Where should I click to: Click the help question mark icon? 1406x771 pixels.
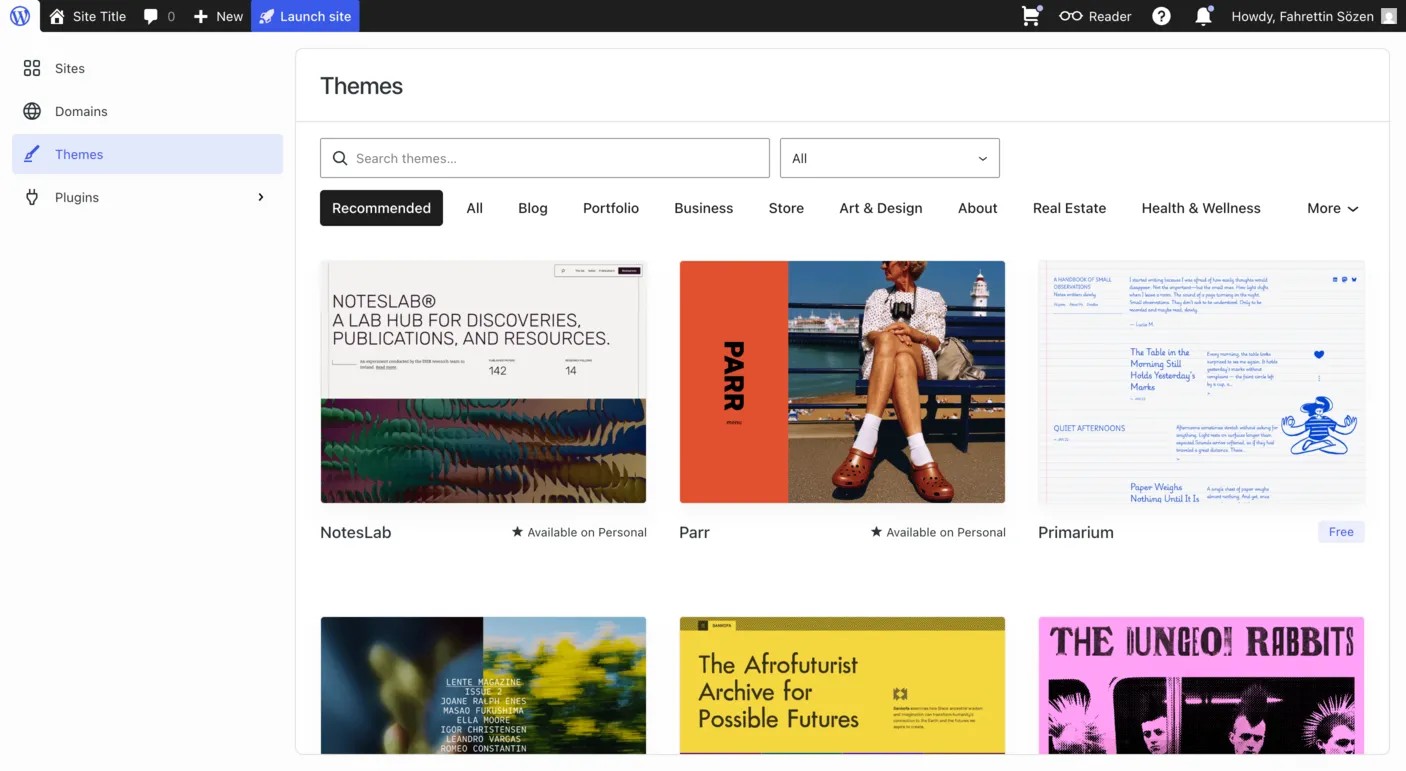1160,16
